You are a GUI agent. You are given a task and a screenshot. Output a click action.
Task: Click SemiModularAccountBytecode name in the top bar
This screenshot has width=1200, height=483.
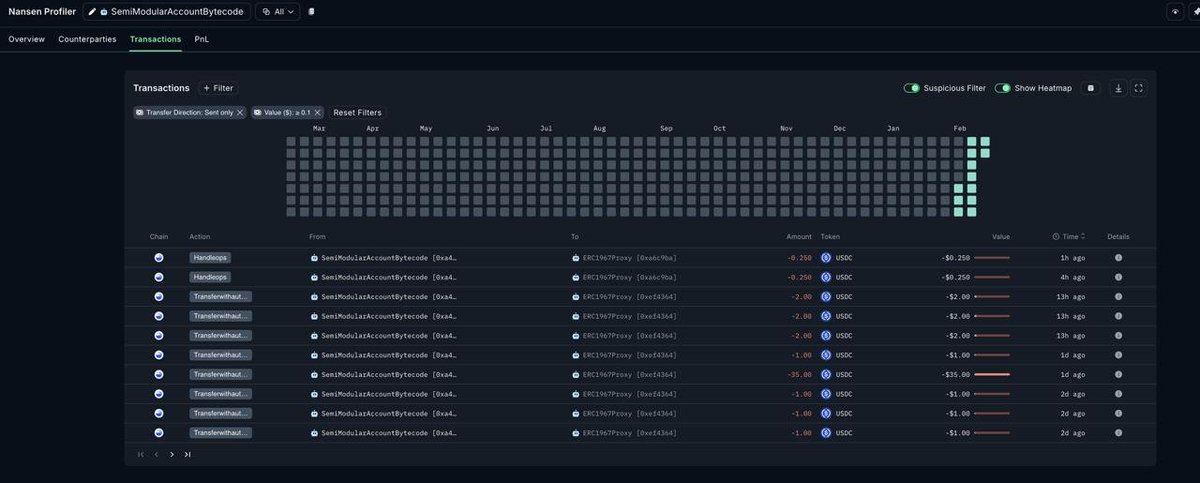coord(178,12)
